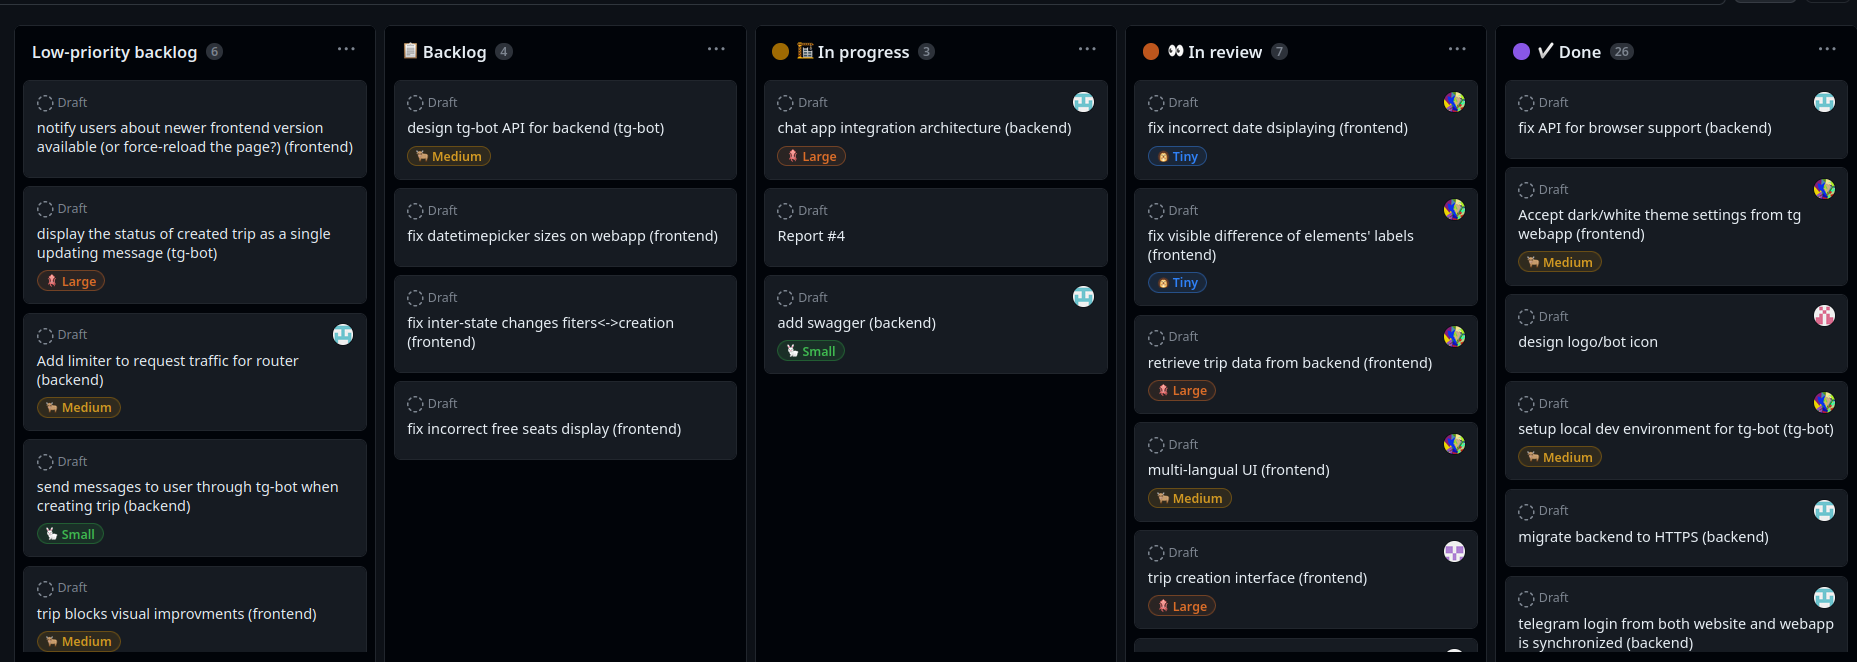Open Low-priority backlog column options menu

(346, 49)
